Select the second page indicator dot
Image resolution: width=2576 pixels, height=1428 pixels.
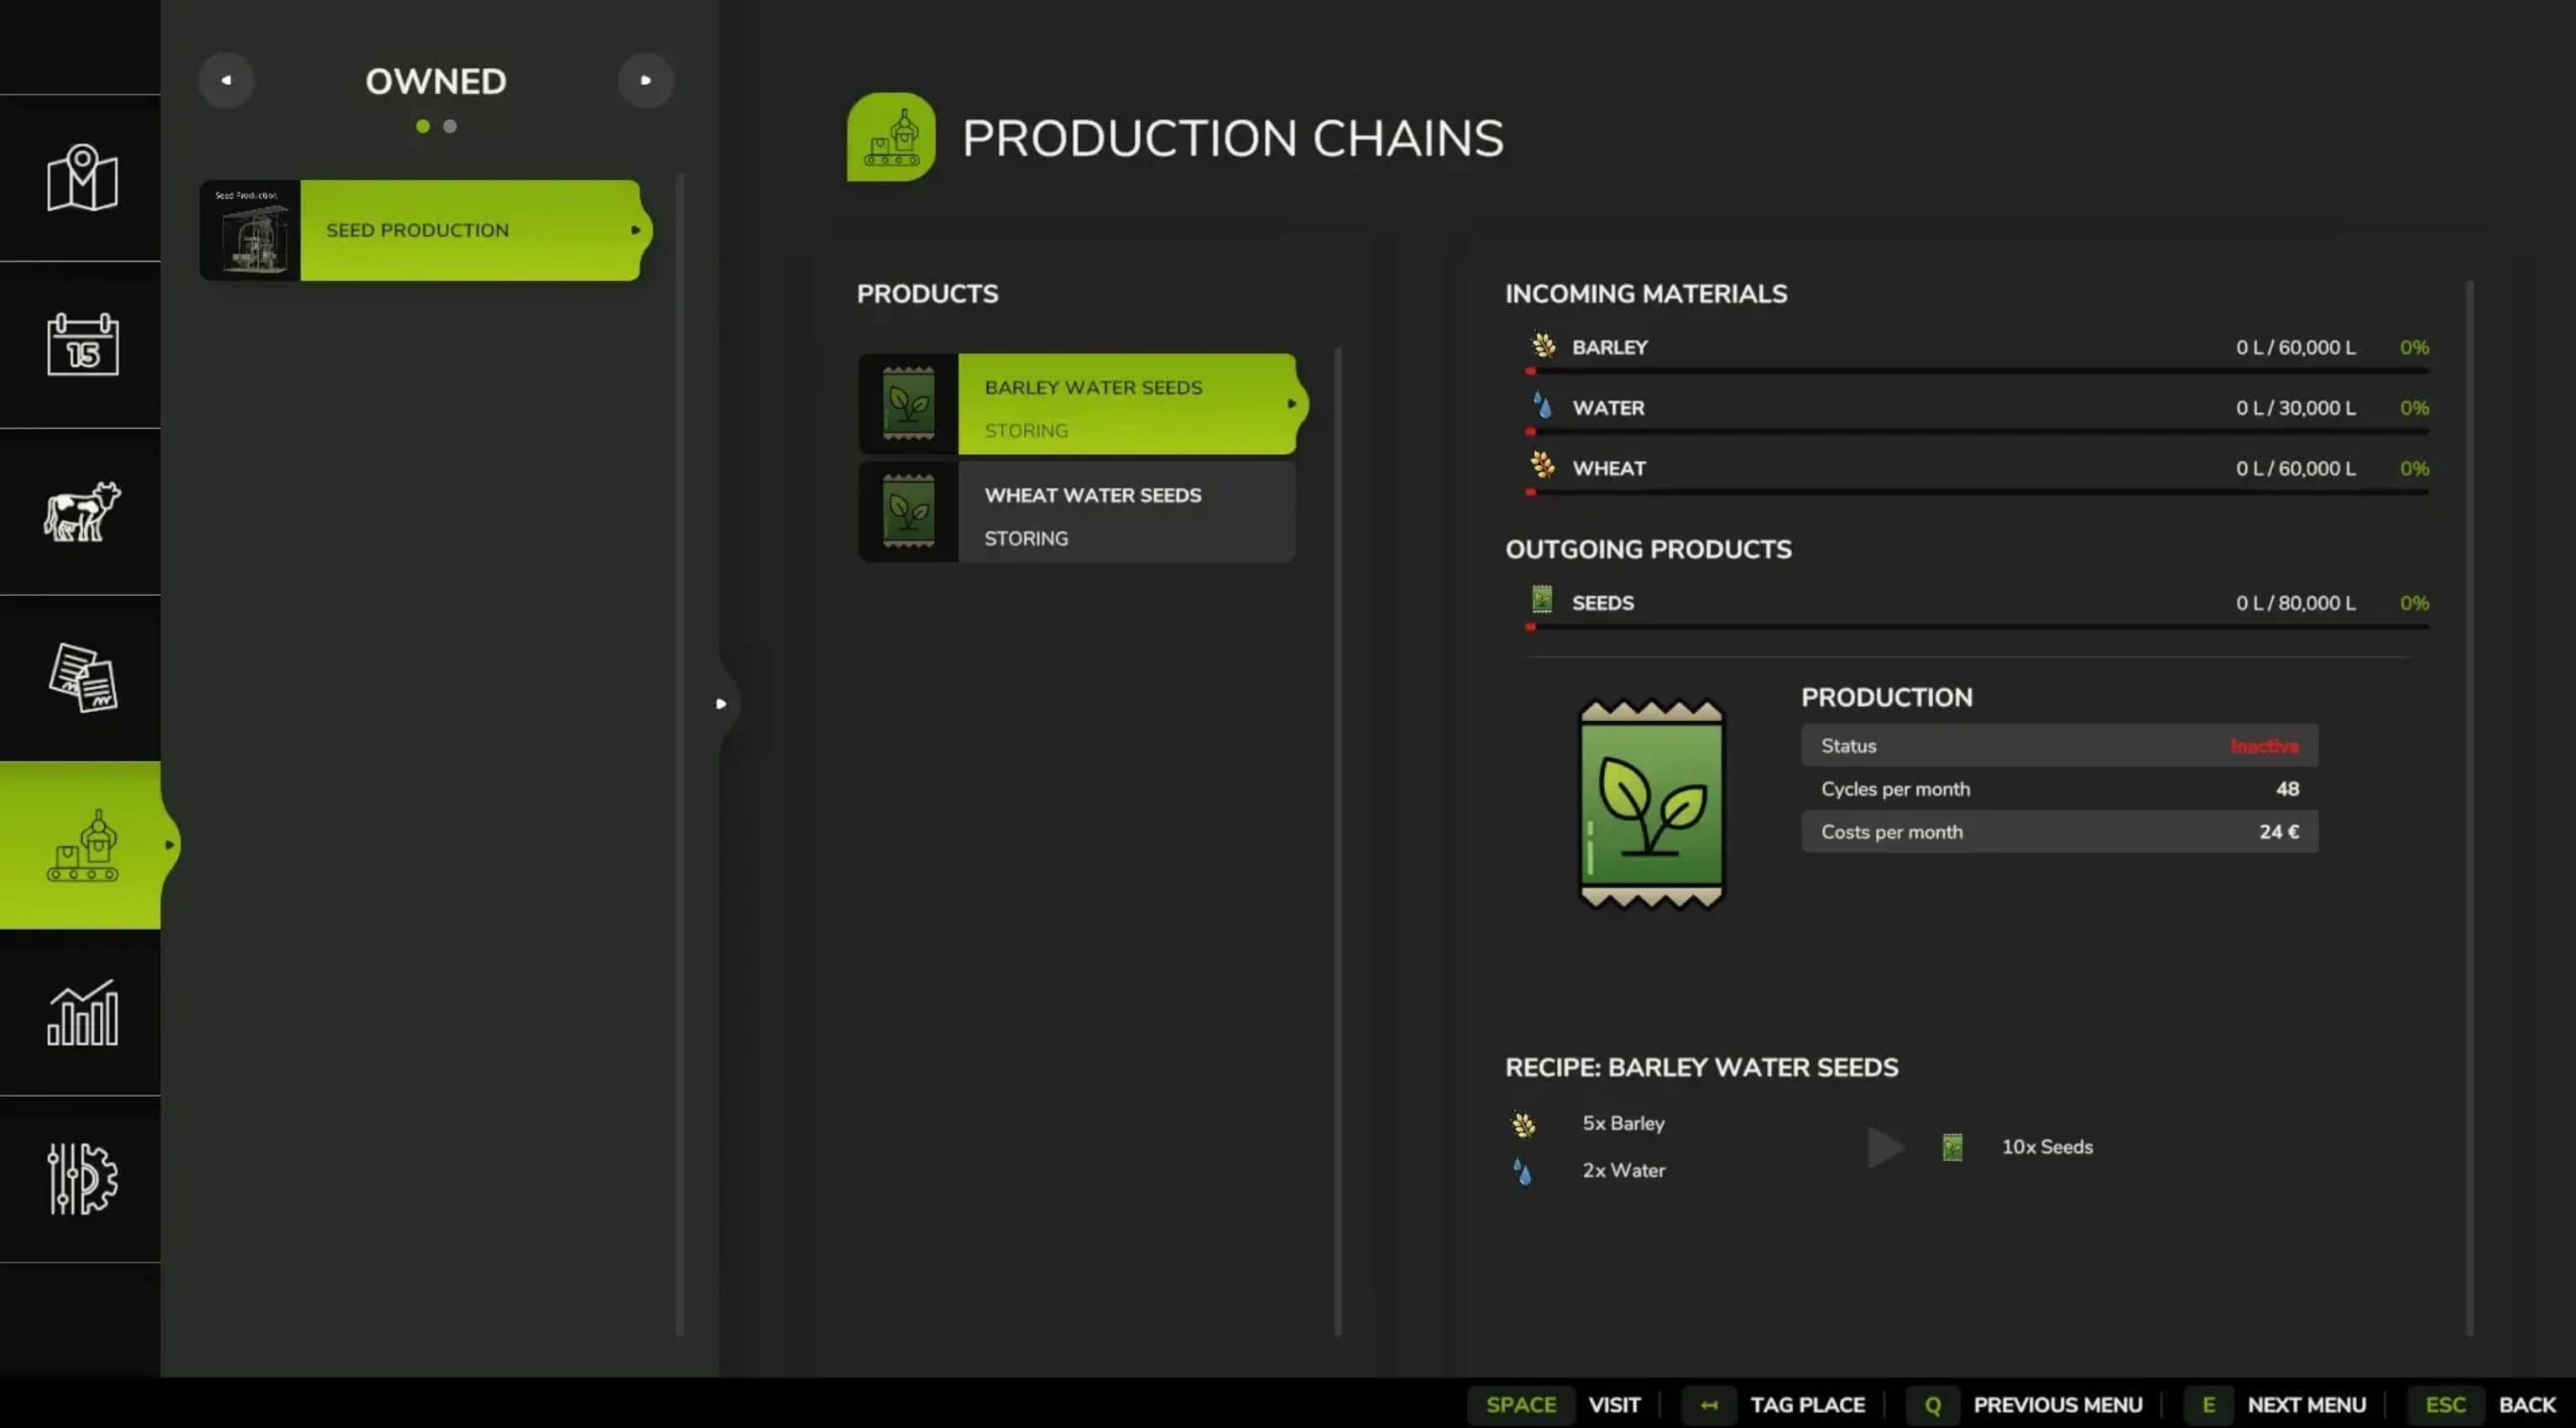(x=450, y=126)
